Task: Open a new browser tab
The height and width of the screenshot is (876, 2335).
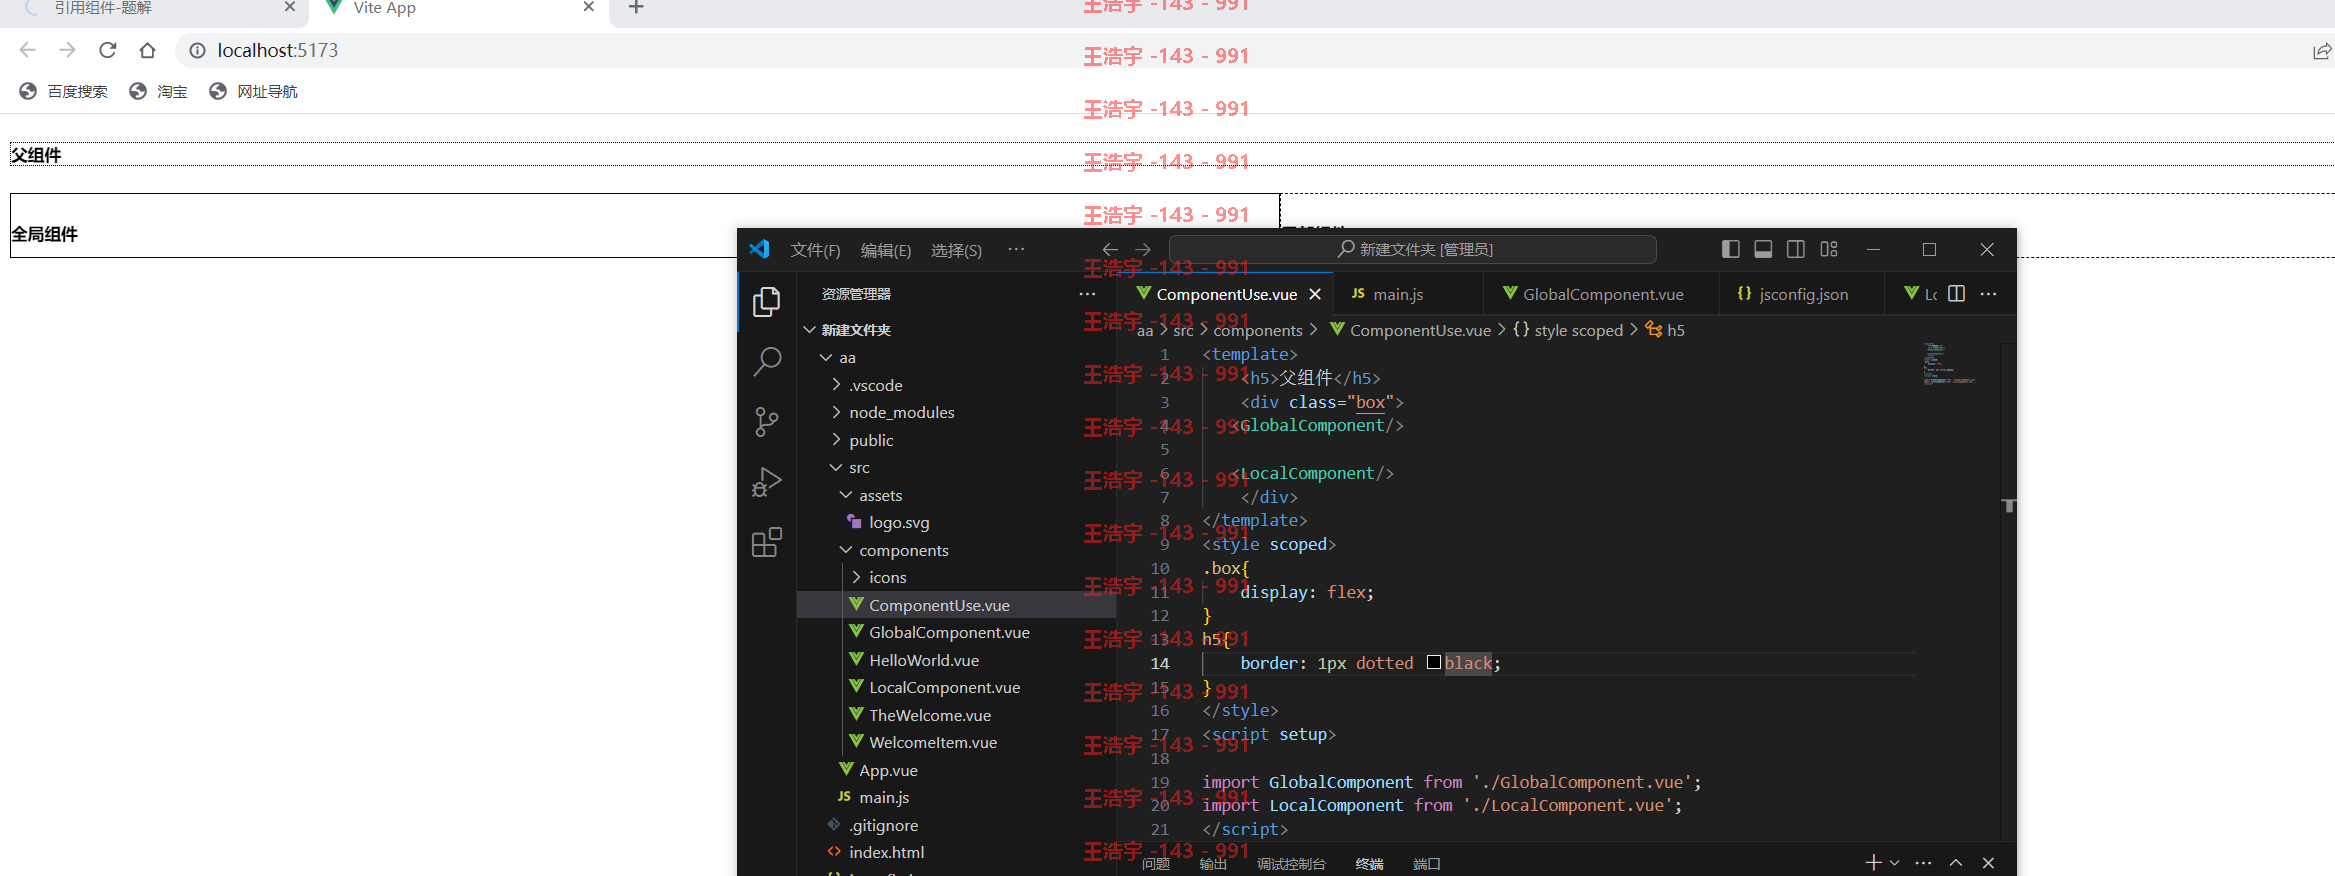Action: [x=636, y=8]
